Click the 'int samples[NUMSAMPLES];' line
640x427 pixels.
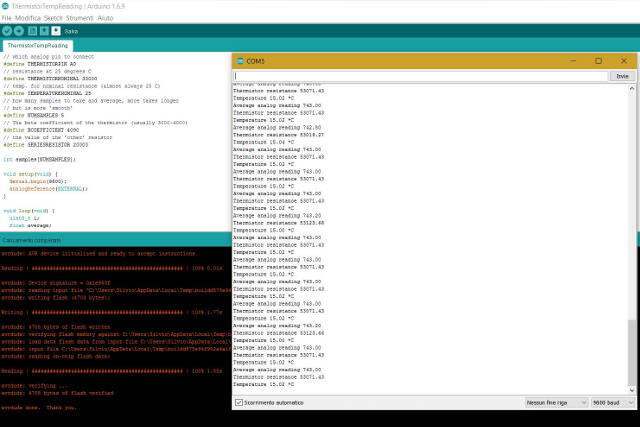40,159
